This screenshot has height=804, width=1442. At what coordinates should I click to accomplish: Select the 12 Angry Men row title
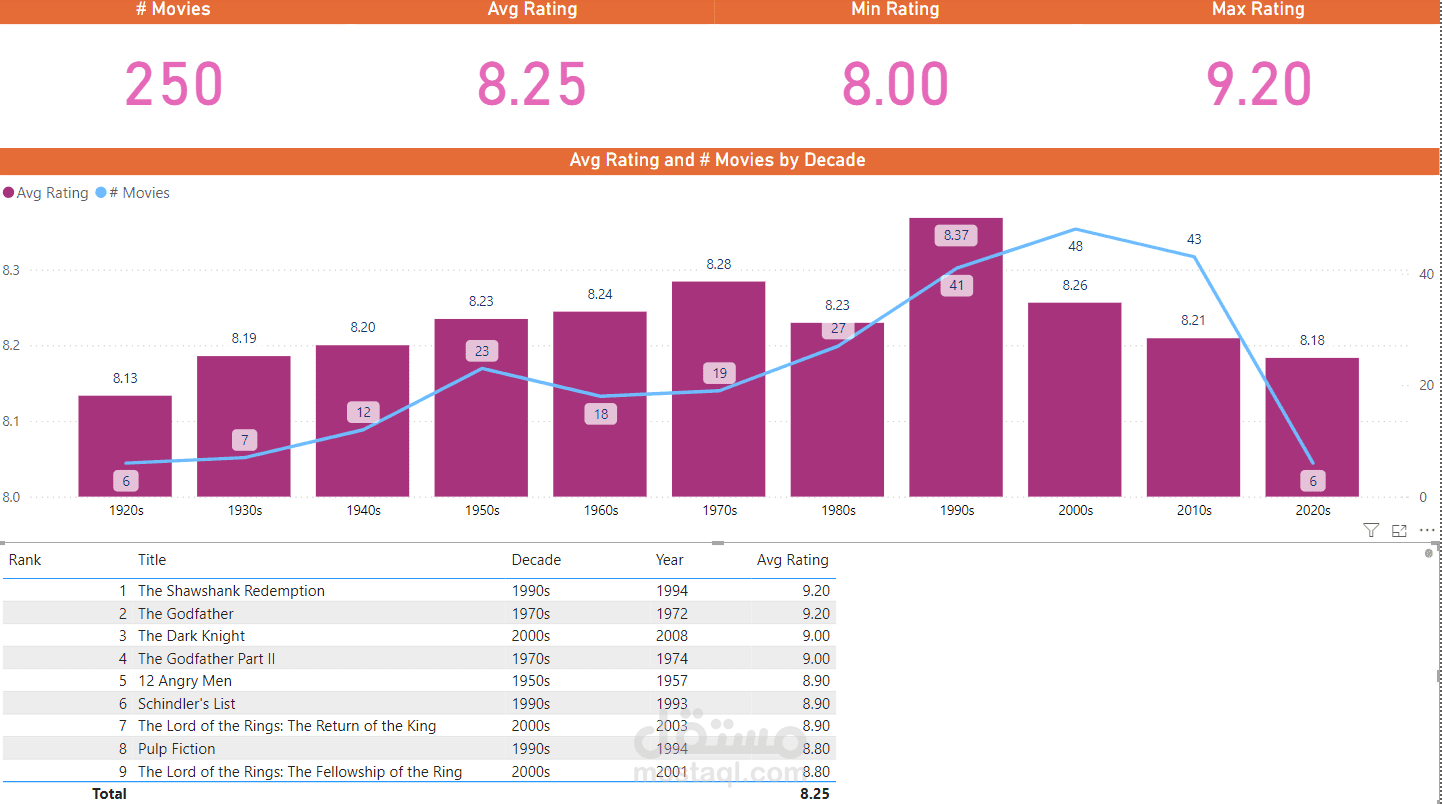pos(185,681)
